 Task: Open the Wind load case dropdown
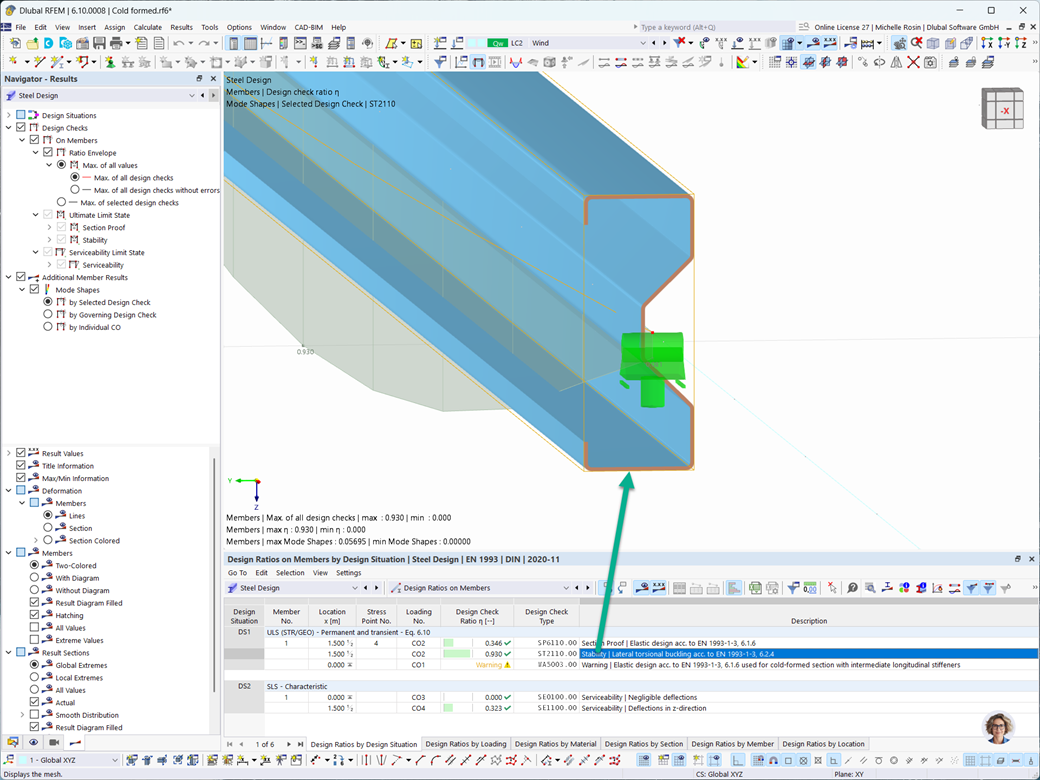pos(643,43)
